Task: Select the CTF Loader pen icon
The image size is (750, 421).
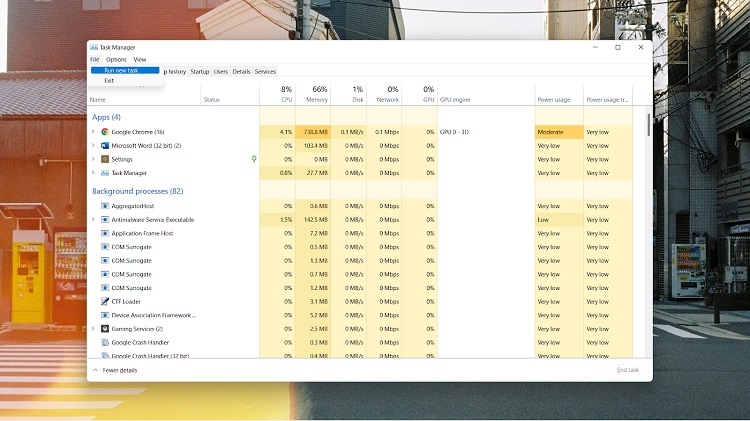Action: coord(104,301)
